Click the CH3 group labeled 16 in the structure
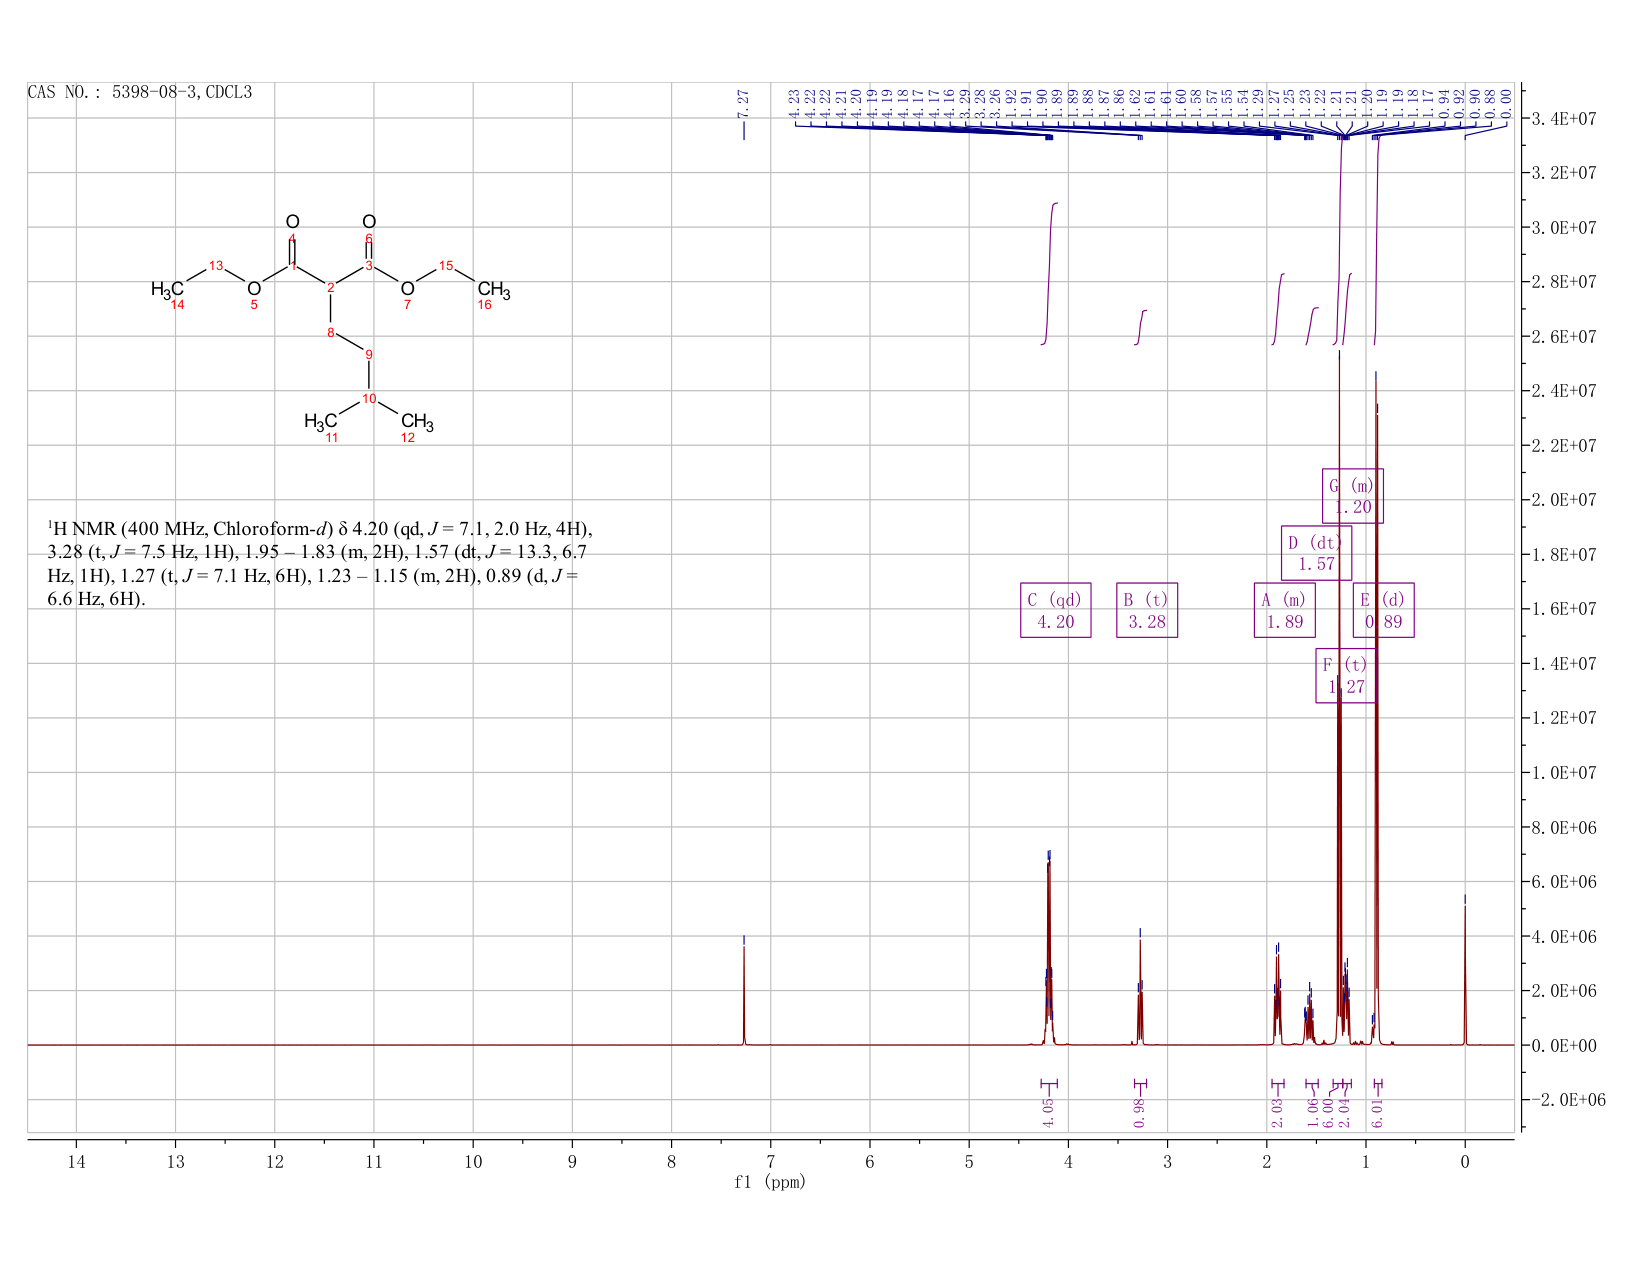 [494, 292]
